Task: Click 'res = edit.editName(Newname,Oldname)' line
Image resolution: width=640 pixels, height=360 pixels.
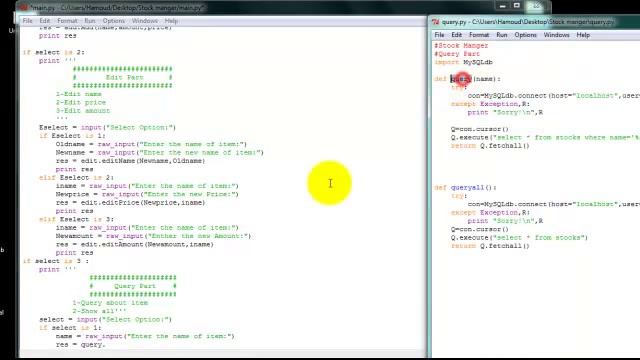Action: (x=131, y=161)
